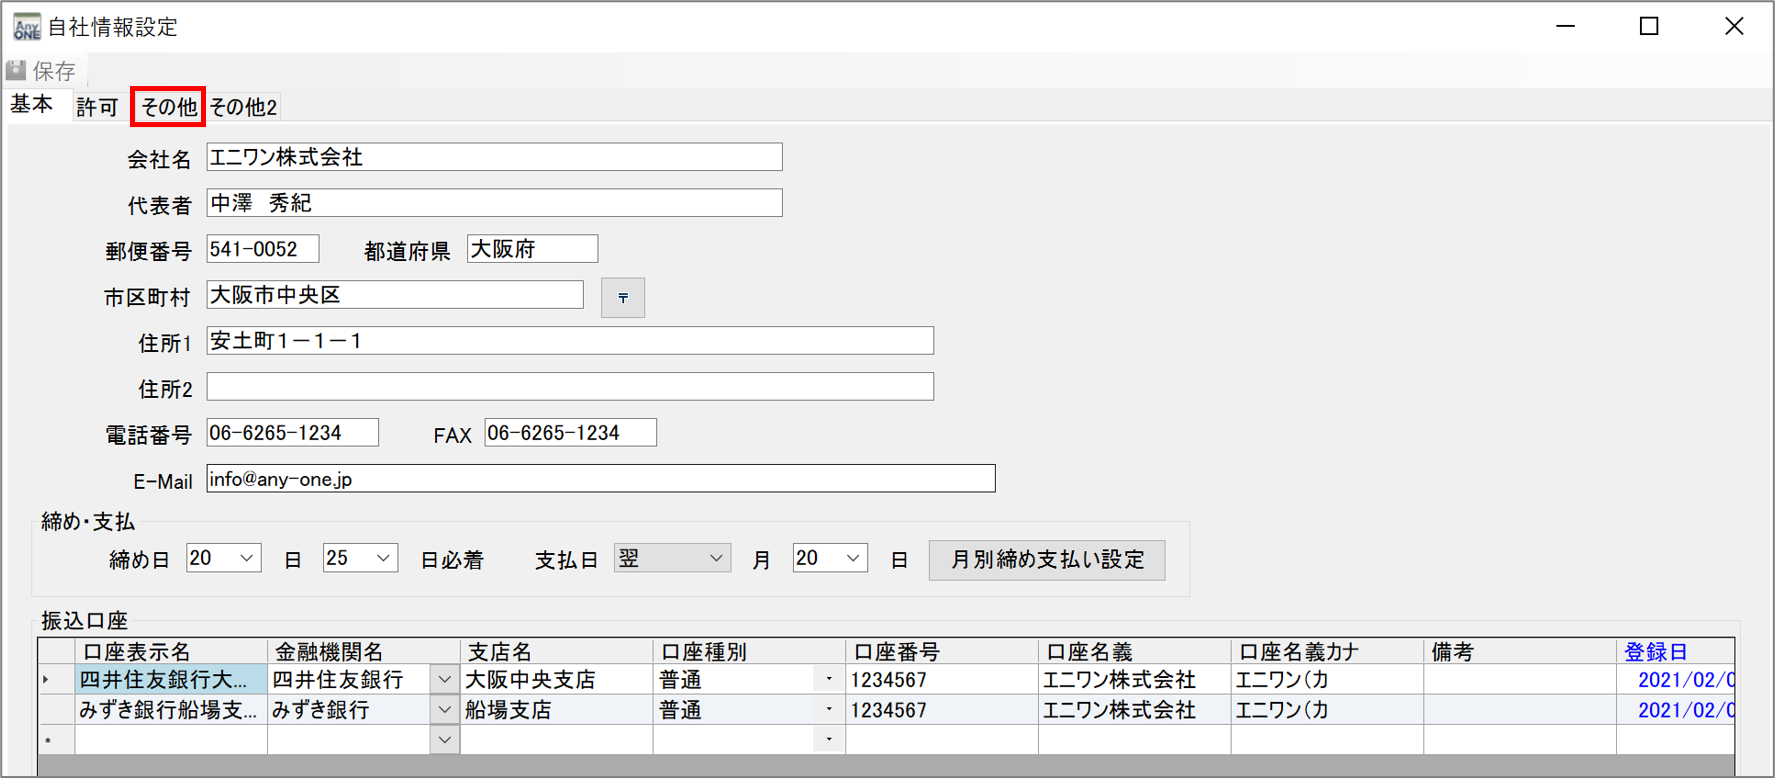Click the 月別締め支払い設定 button
1775x779 pixels.
(1046, 560)
